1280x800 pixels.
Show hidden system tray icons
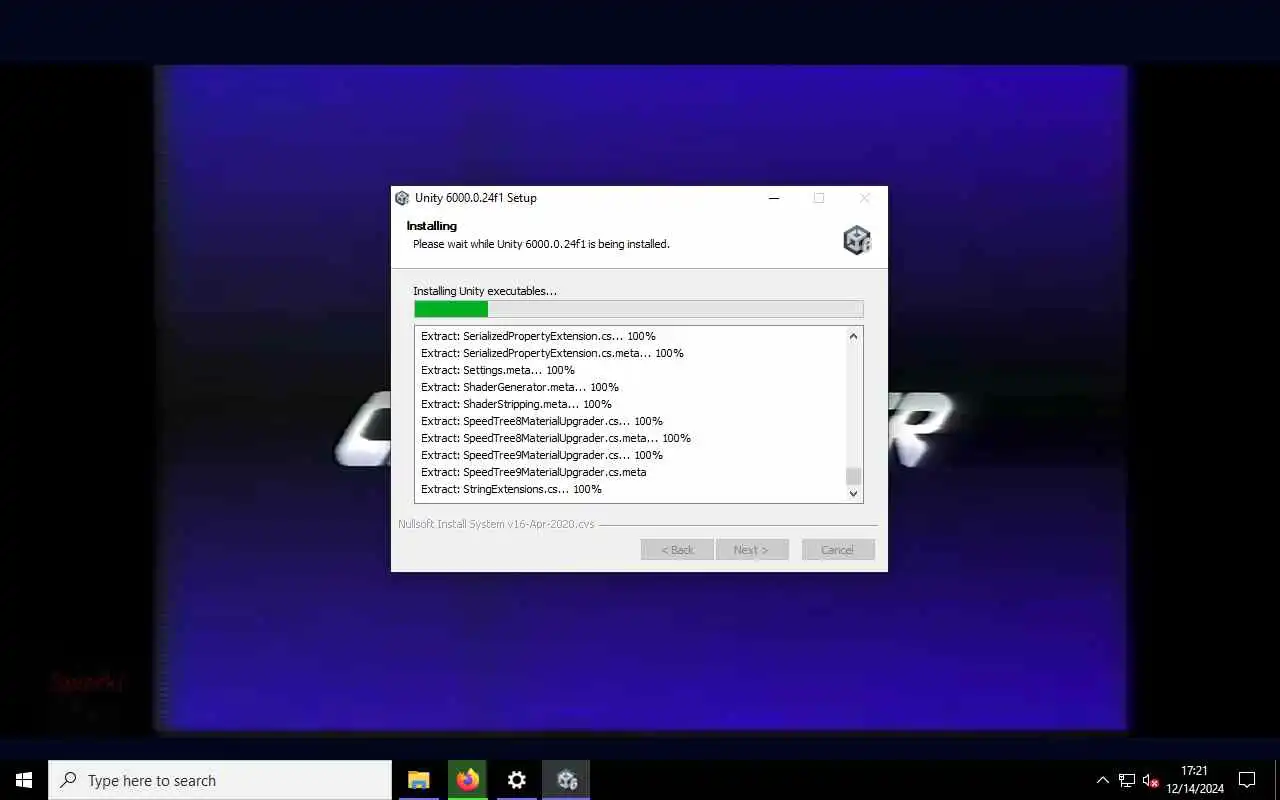[1102, 780]
